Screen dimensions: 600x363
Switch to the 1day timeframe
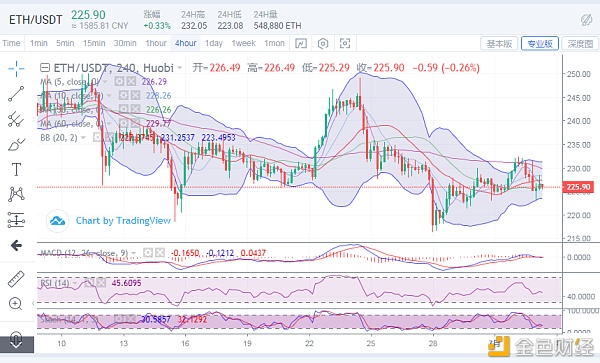(214, 43)
